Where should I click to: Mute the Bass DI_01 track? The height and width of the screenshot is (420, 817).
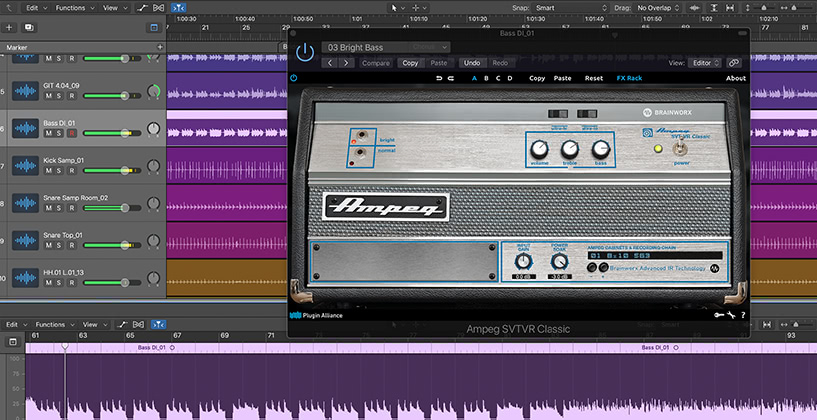tap(48, 133)
